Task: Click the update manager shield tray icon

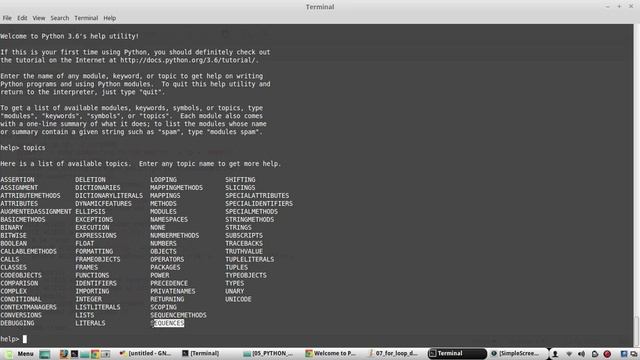Action: (595, 354)
